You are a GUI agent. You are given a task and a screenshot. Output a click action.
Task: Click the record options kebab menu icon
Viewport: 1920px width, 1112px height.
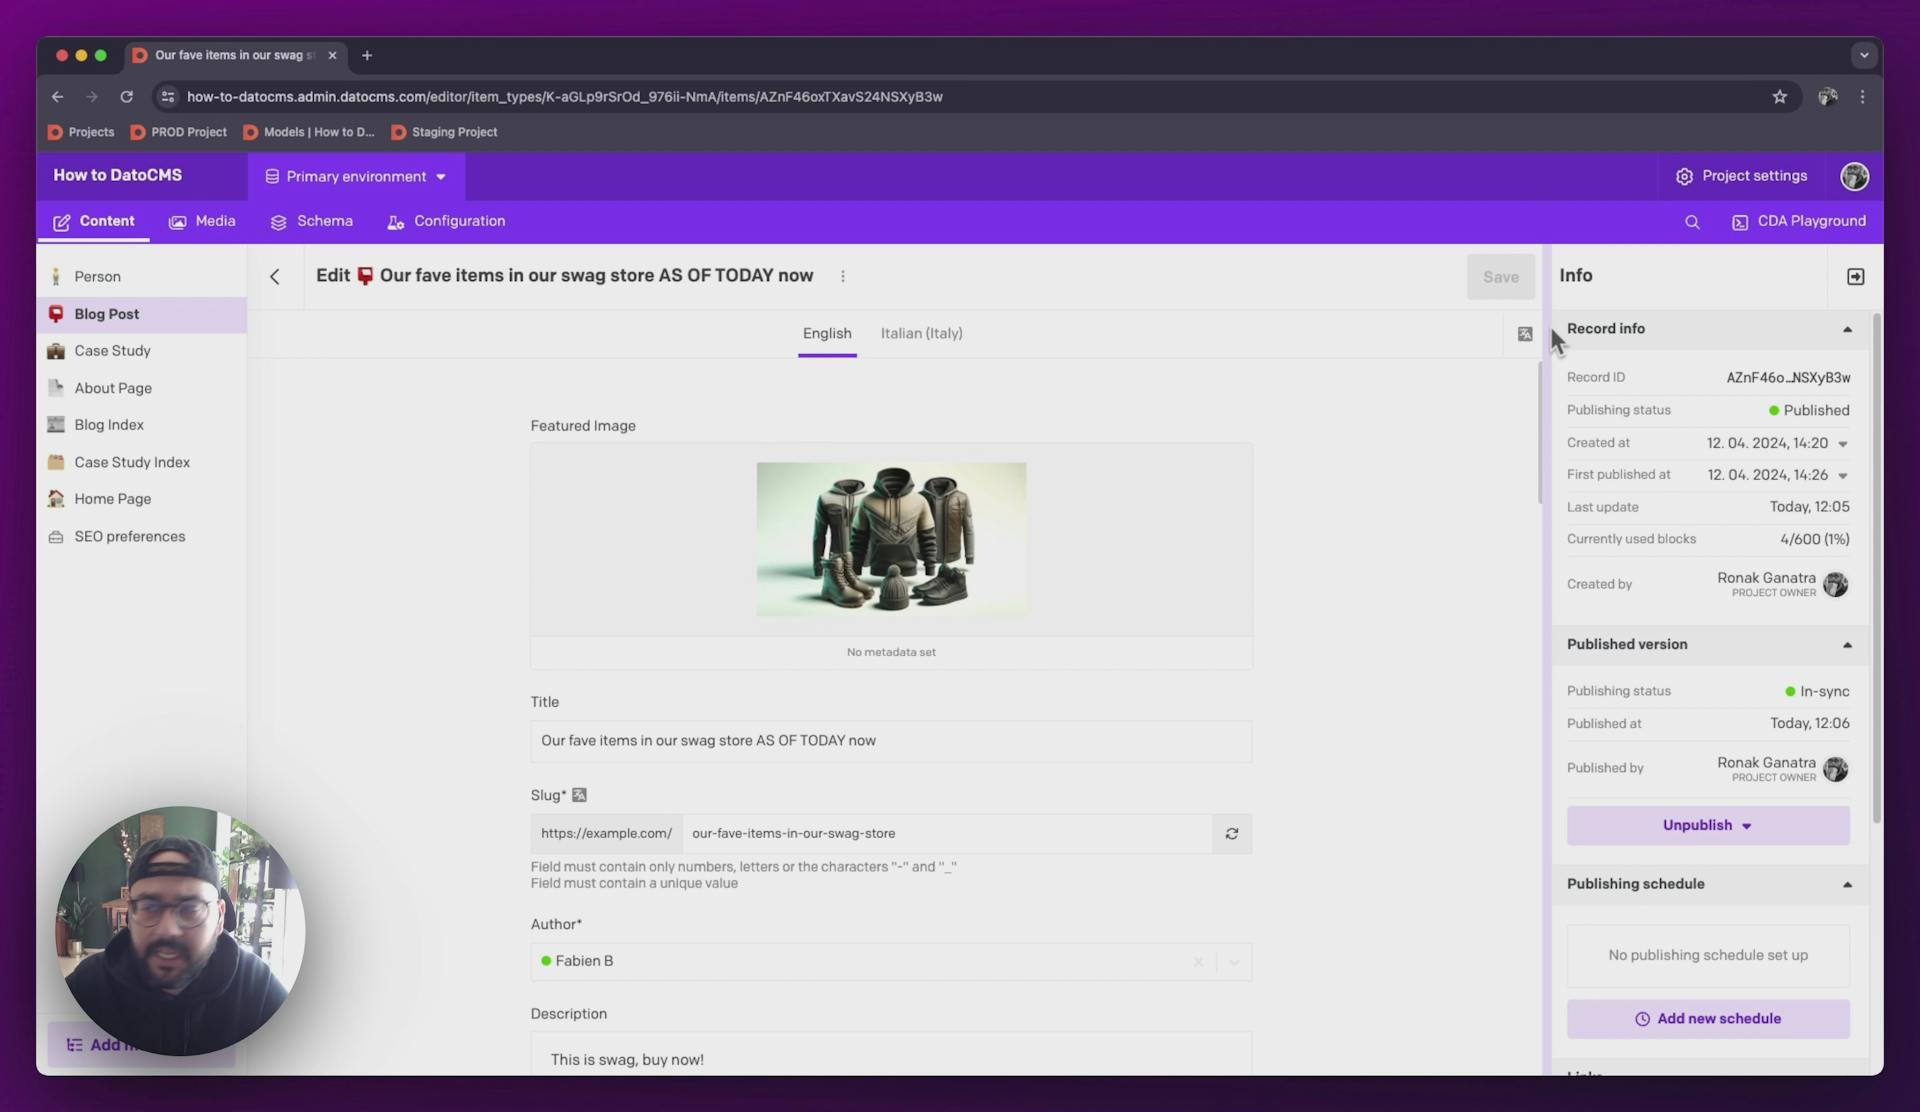click(843, 277)
